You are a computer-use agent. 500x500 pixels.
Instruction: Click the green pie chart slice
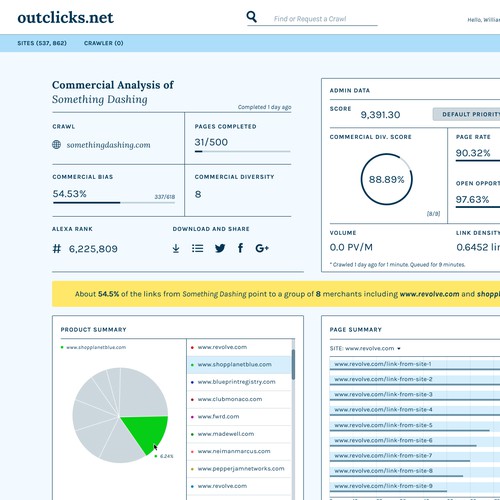pyautogui.click(x=148, y=432)
